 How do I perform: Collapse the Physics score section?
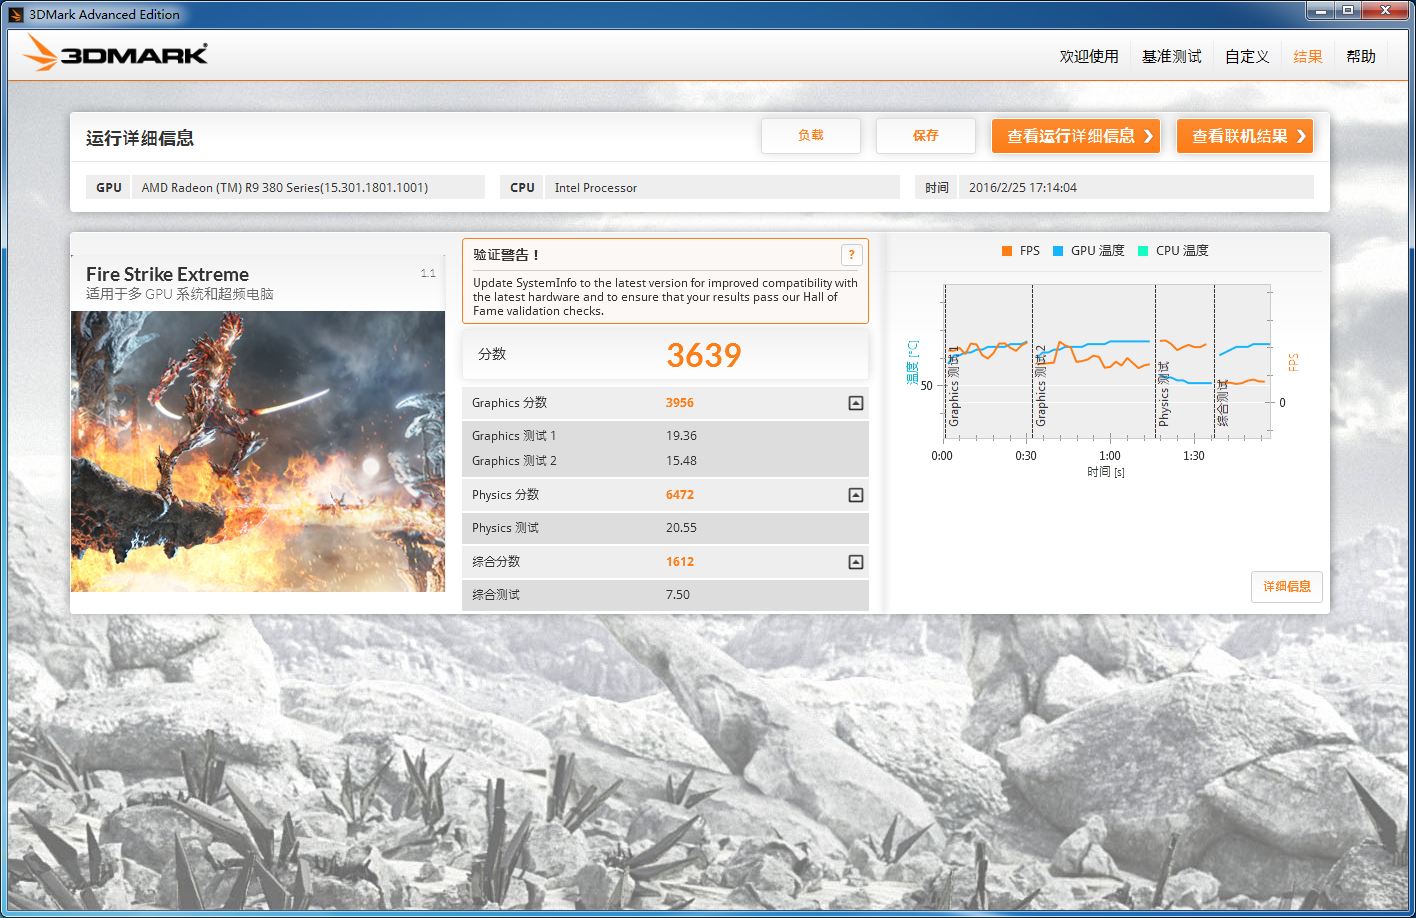pos(855,495)
